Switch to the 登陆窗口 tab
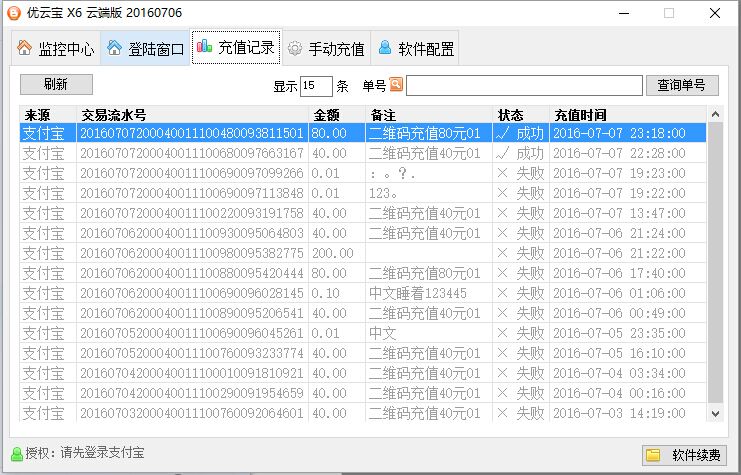Image resolution: width=741 pixels, height=475 pixels. [x=145, y=48]
